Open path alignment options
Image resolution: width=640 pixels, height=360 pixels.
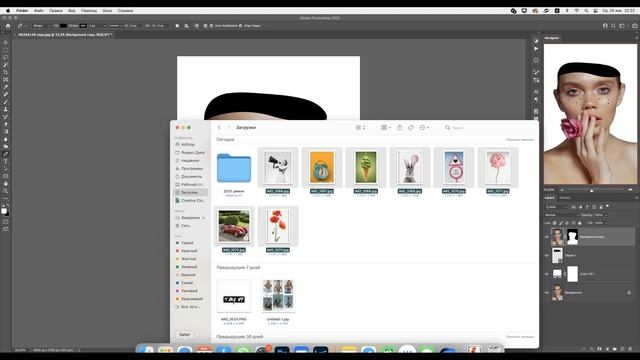click(187, 25)
